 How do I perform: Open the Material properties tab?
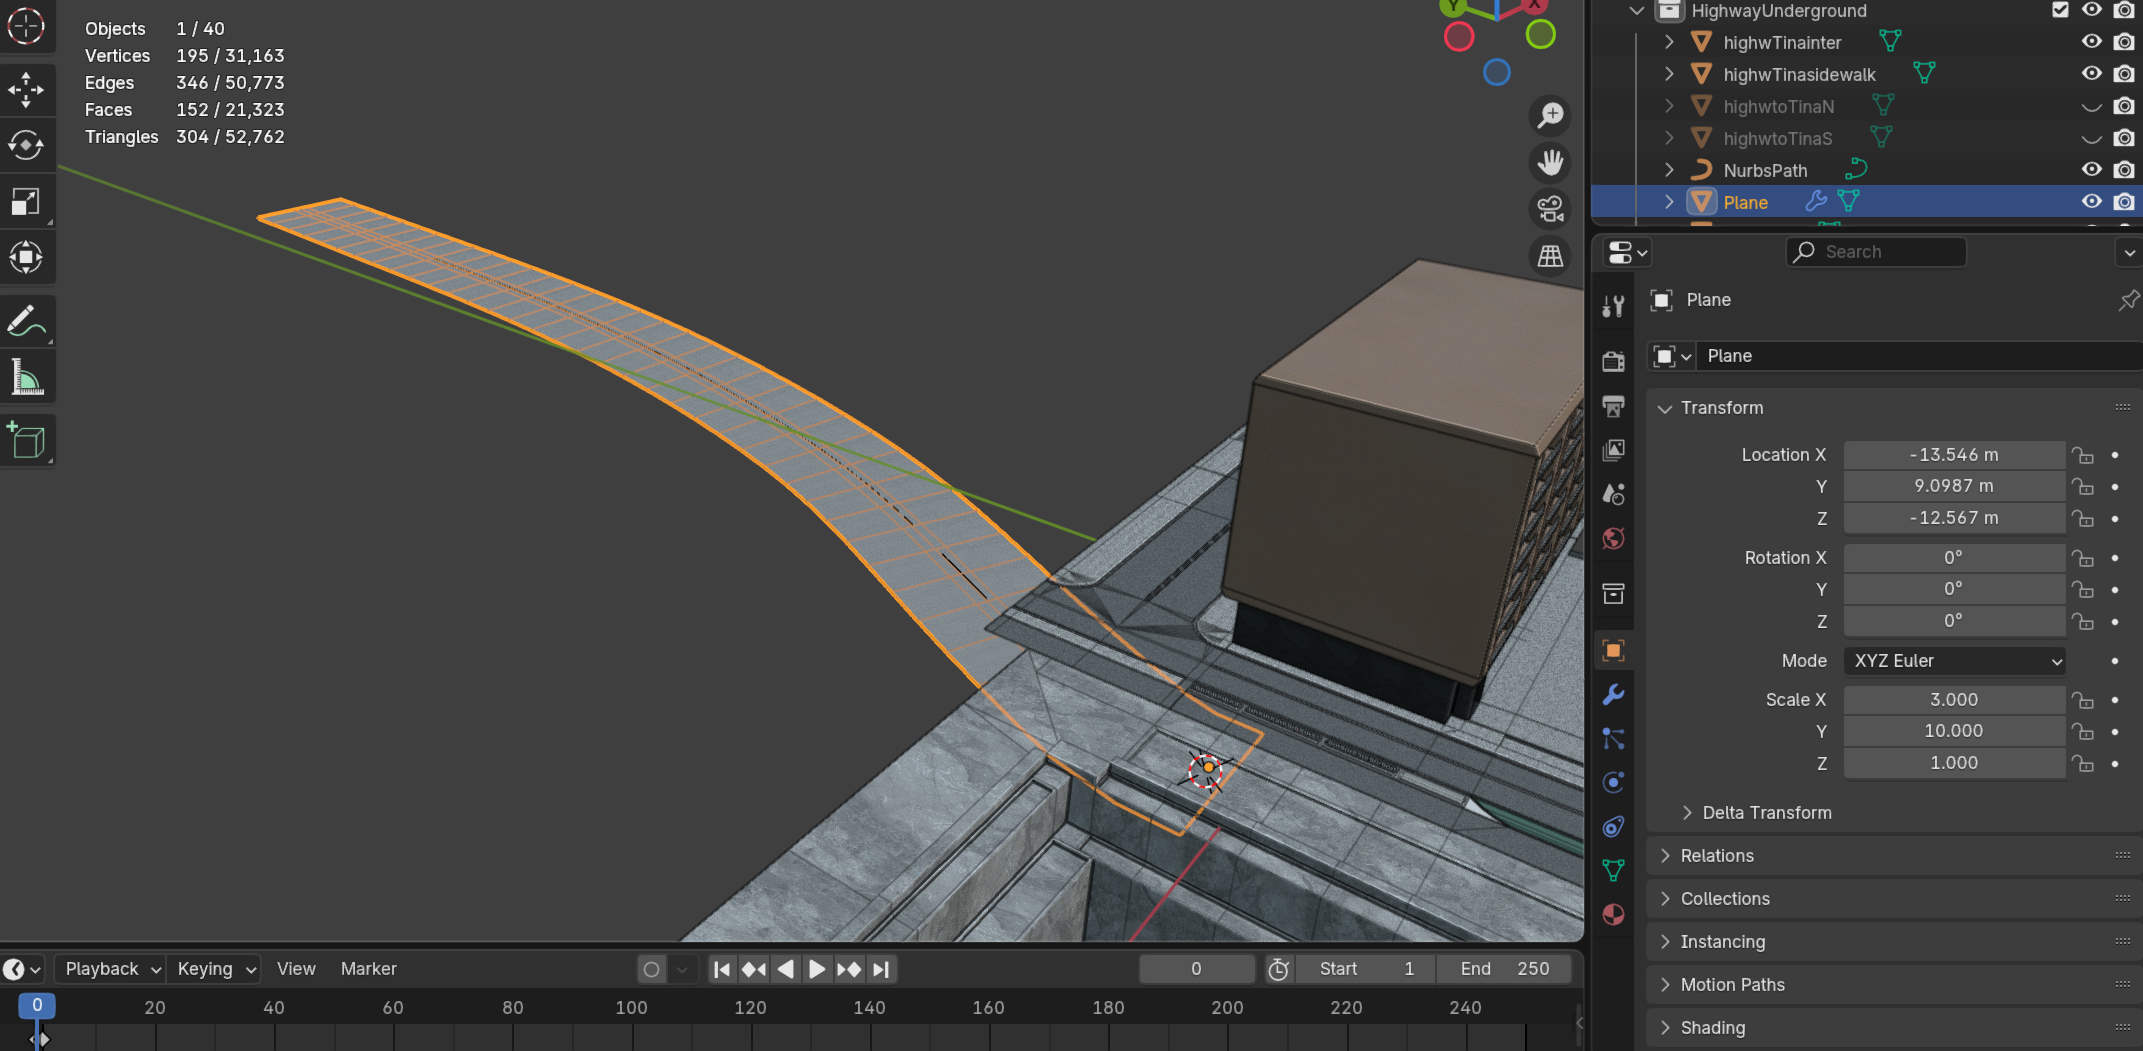point(1613,914)
